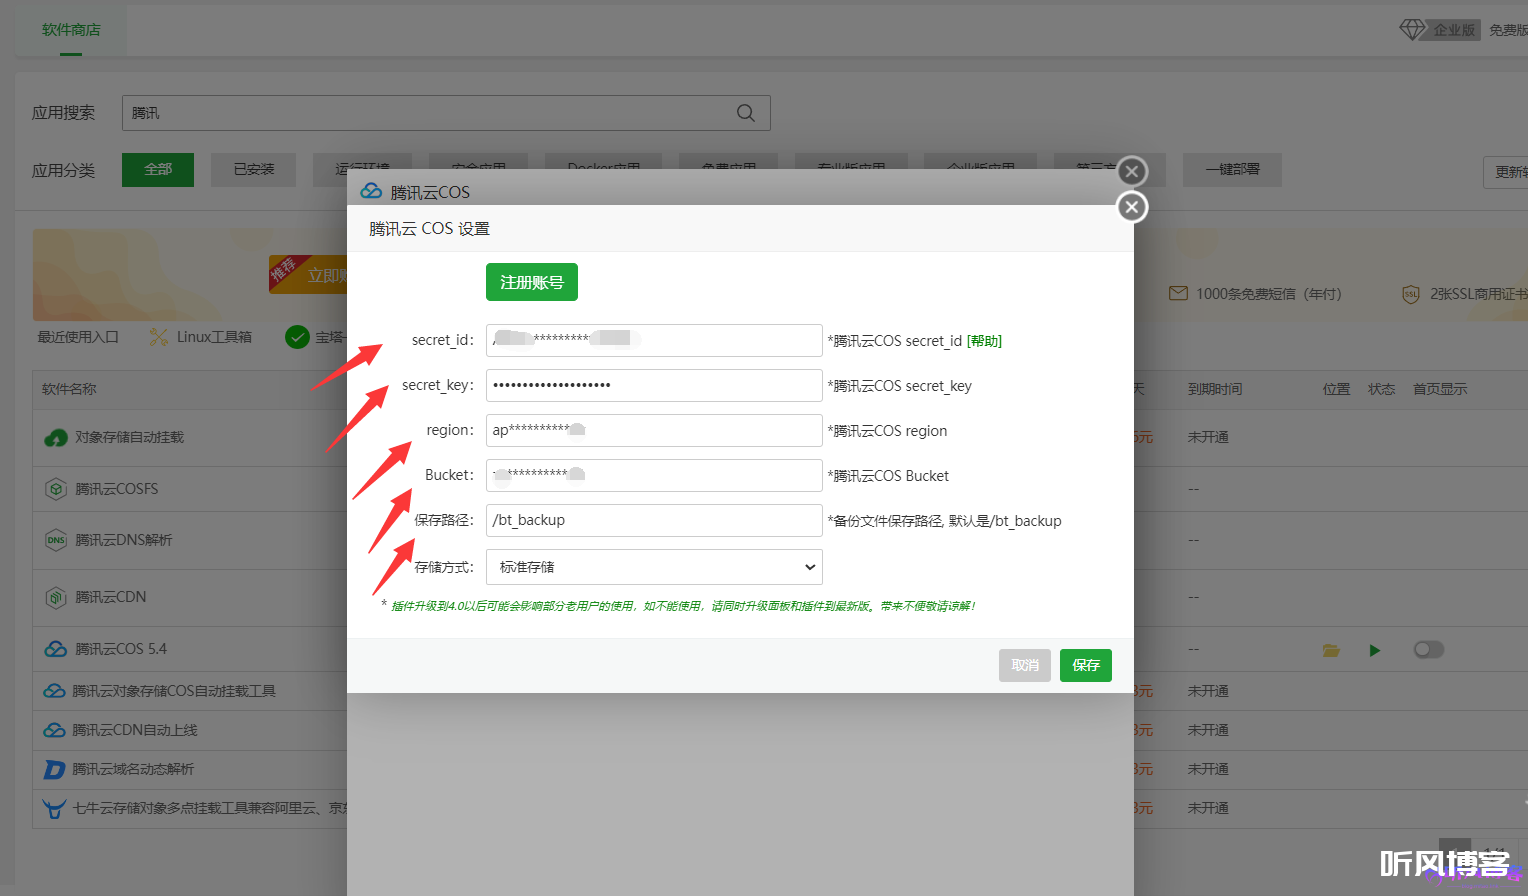This screenshot has height=896, width=1528.
Task: Click into the secret_key password field
Action: pos(654,385)
